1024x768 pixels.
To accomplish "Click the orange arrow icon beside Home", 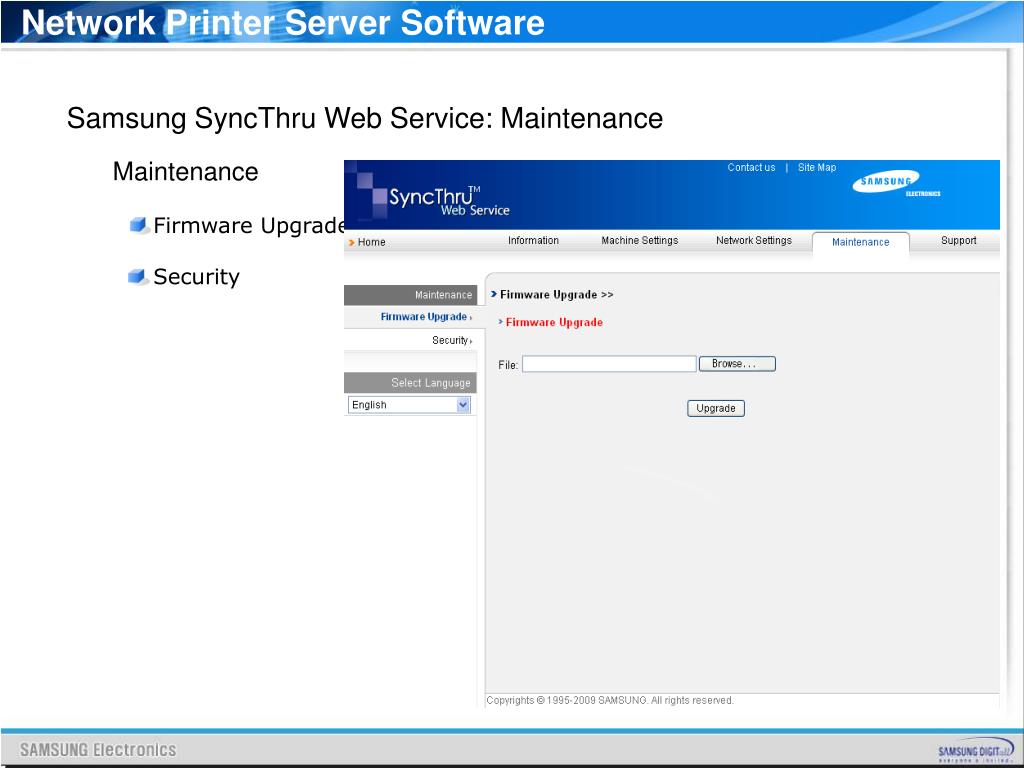I will pyautogui.click(x=351, y=242).
